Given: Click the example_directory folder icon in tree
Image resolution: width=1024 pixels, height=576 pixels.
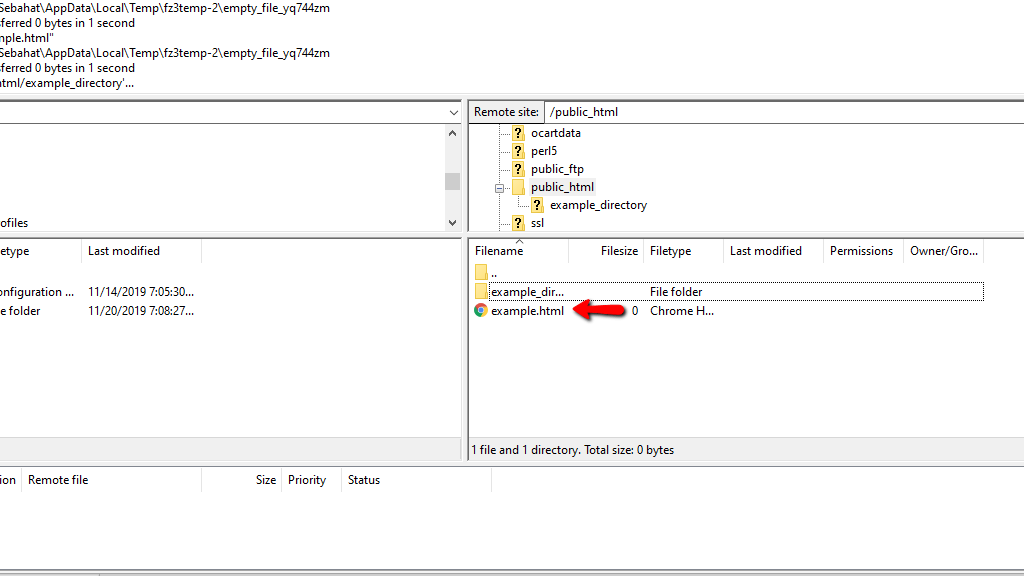Looking at the screenshot, I should click(537, 205).
